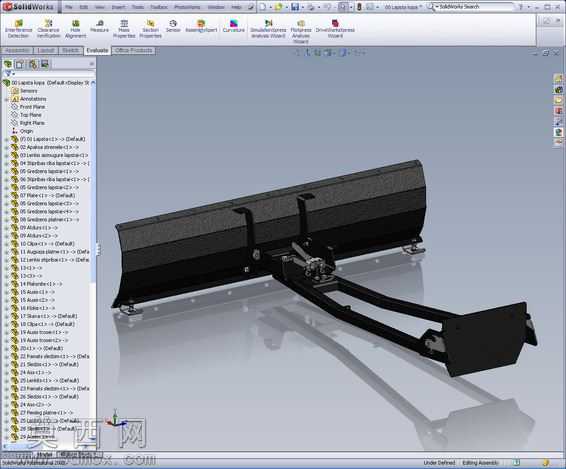Select the root assembly 00 Lapsta kopa

click(46, 83)
